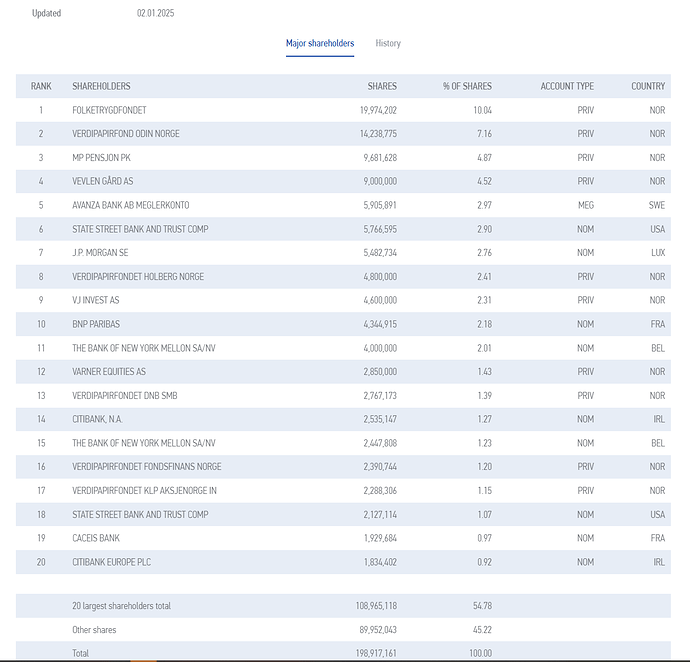Select AVANZA BANK AB MEGLERKONTO row name
The width and height of the screenshot is (690, 662).
coord(131,205)
